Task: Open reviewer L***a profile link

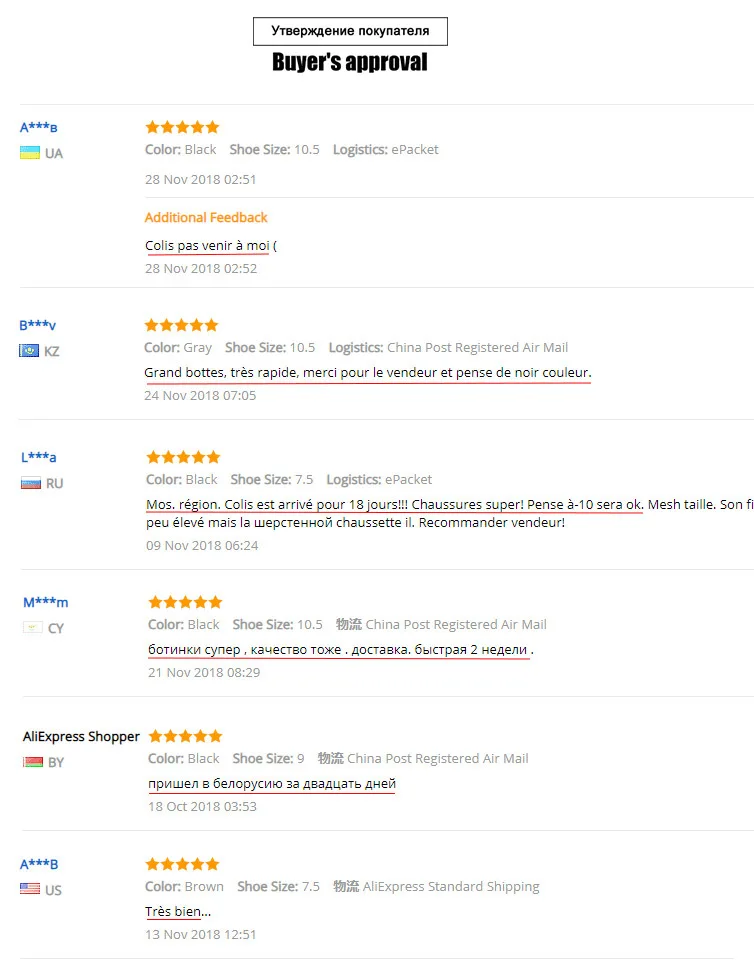Action: pos(39,457)
